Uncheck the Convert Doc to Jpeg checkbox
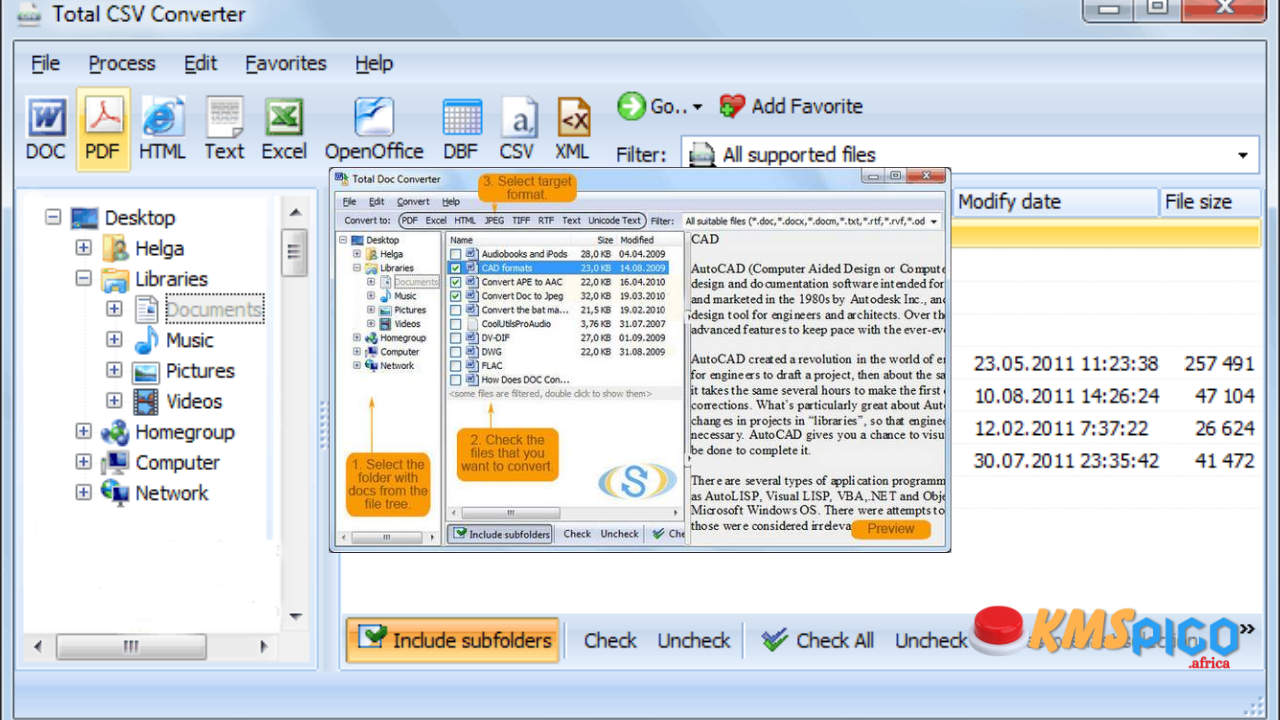Viewport: 1280px width, 720px height. [456, 296]
